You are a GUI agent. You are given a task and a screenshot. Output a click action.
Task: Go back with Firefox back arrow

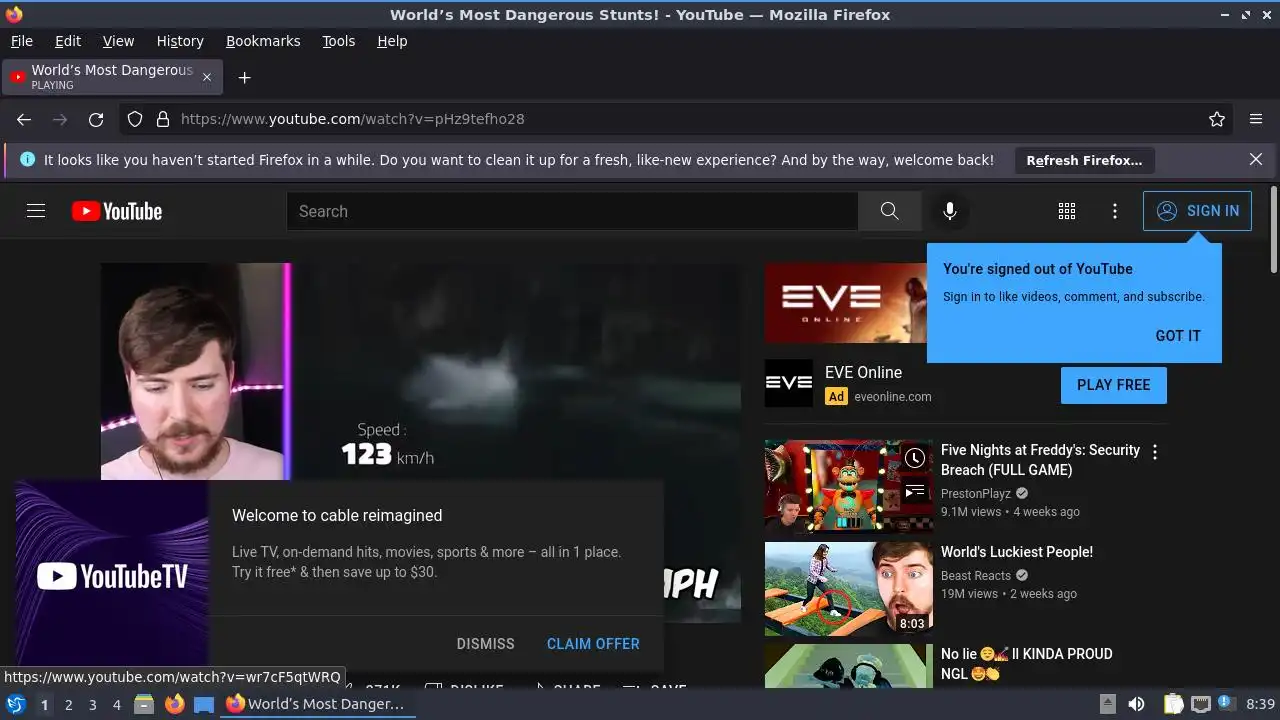click(x=24, y=119)
